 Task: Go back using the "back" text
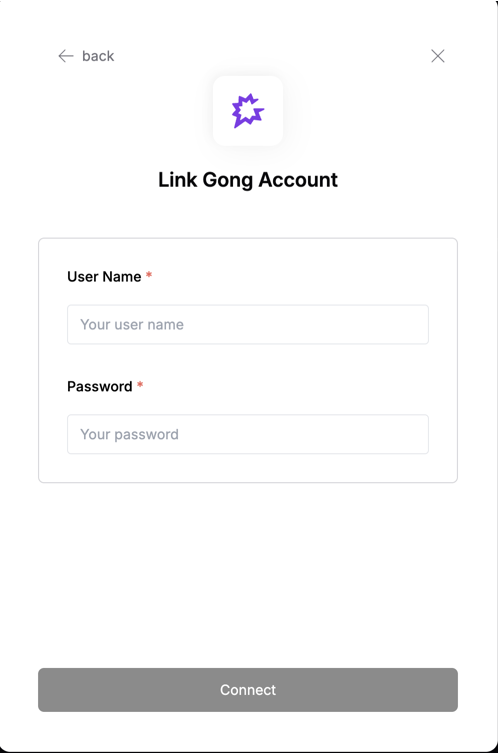pyautogui.click(x=98, y=56)
